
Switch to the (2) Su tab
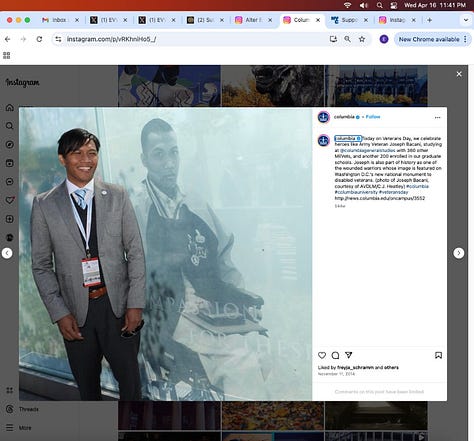point(205,20)
